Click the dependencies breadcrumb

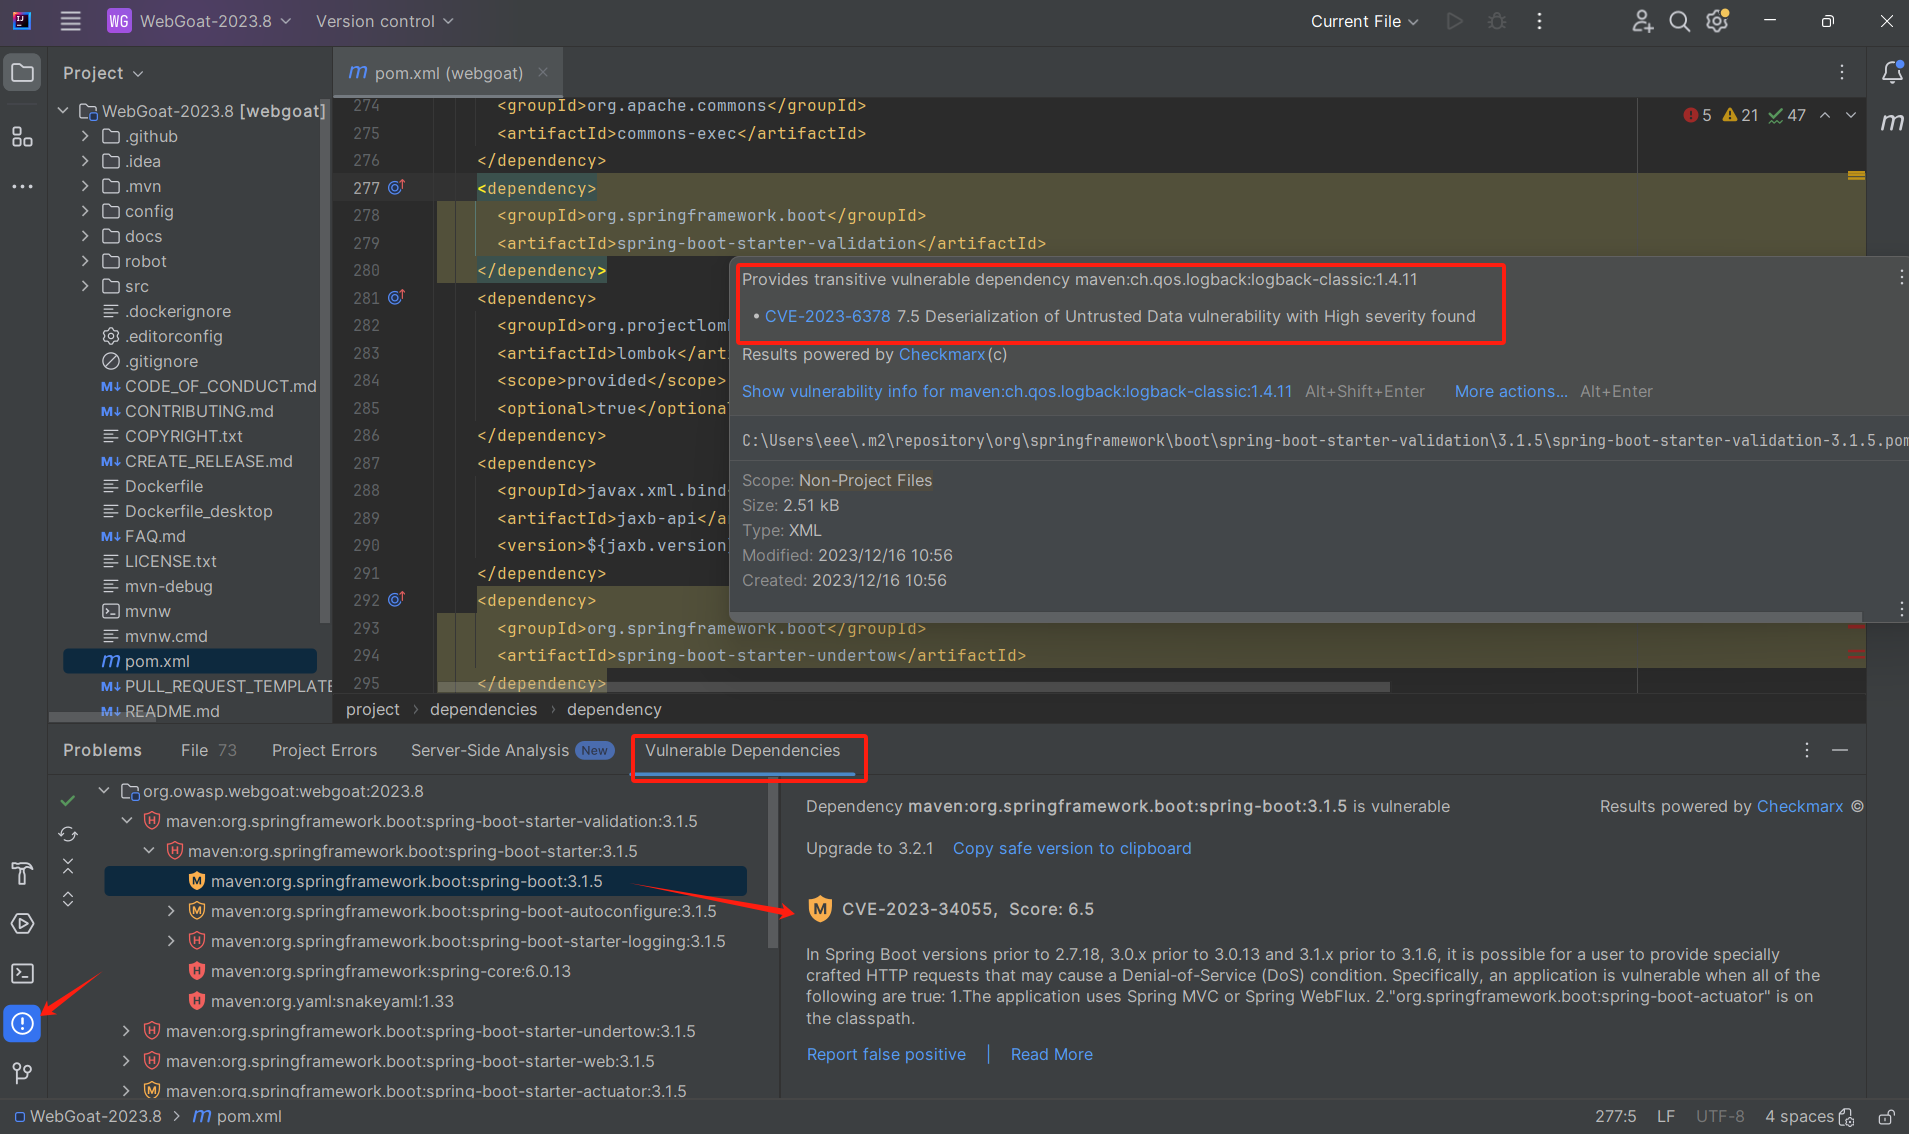[483, 709]
